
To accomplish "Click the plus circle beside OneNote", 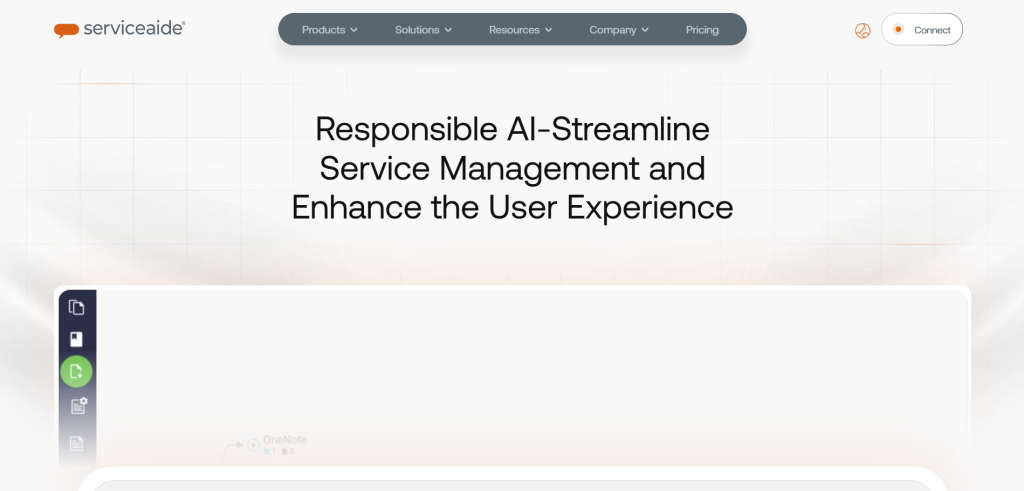I will pos(253,443).
